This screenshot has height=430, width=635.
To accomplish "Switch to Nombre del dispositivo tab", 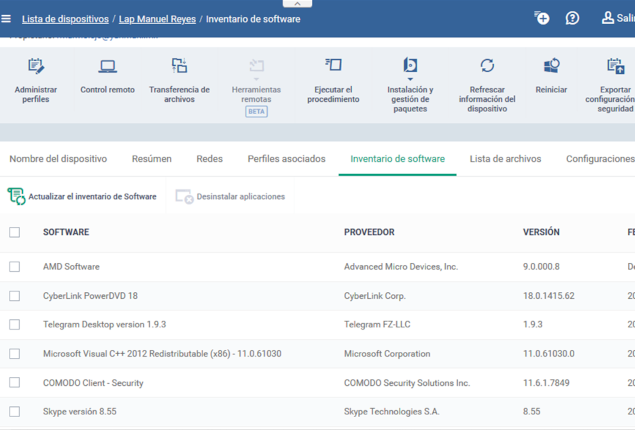I will [x=58, y=159].
